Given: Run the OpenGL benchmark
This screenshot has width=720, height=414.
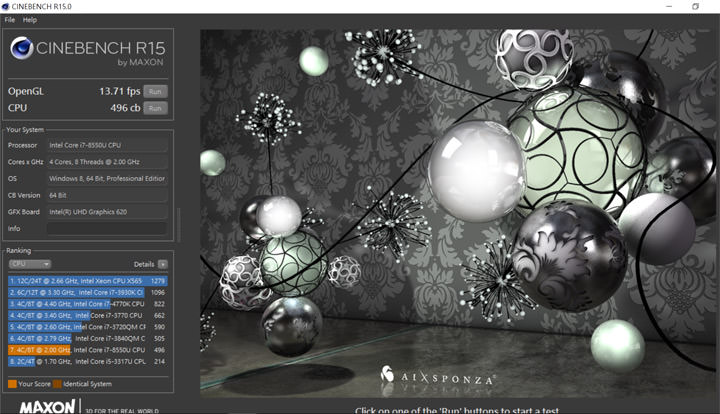Looking at the screenshot, I should point(154,91).
